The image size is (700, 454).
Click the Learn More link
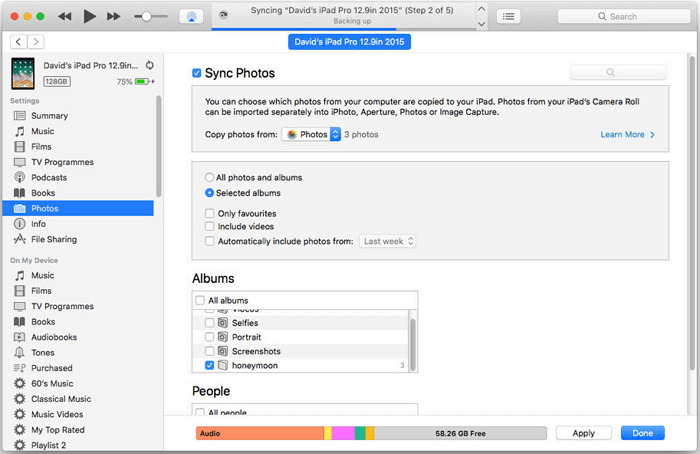click(x=627, y=134)
